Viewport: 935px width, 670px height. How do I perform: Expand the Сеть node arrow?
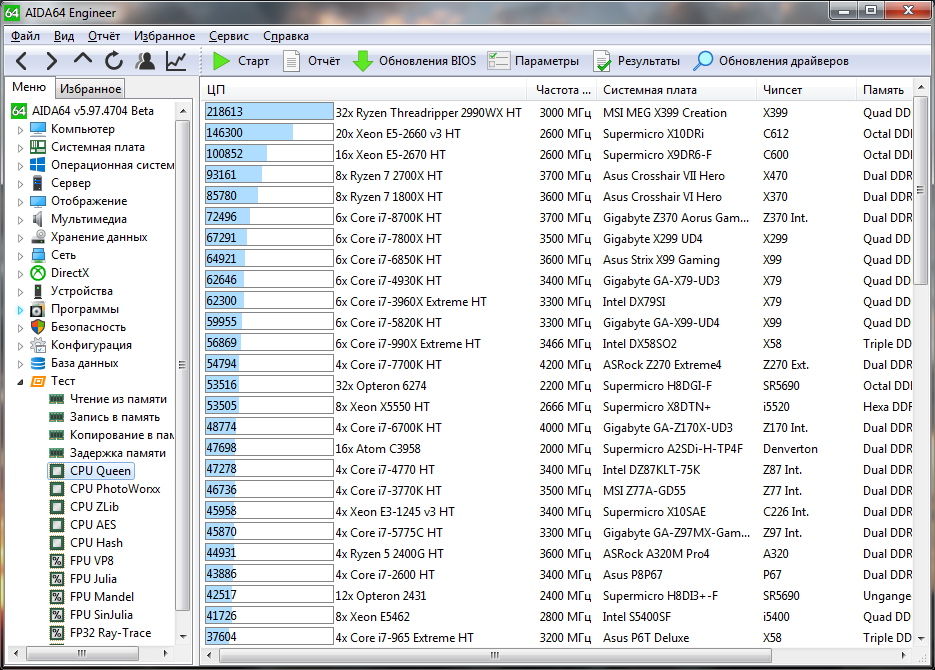tap(20, 255)
